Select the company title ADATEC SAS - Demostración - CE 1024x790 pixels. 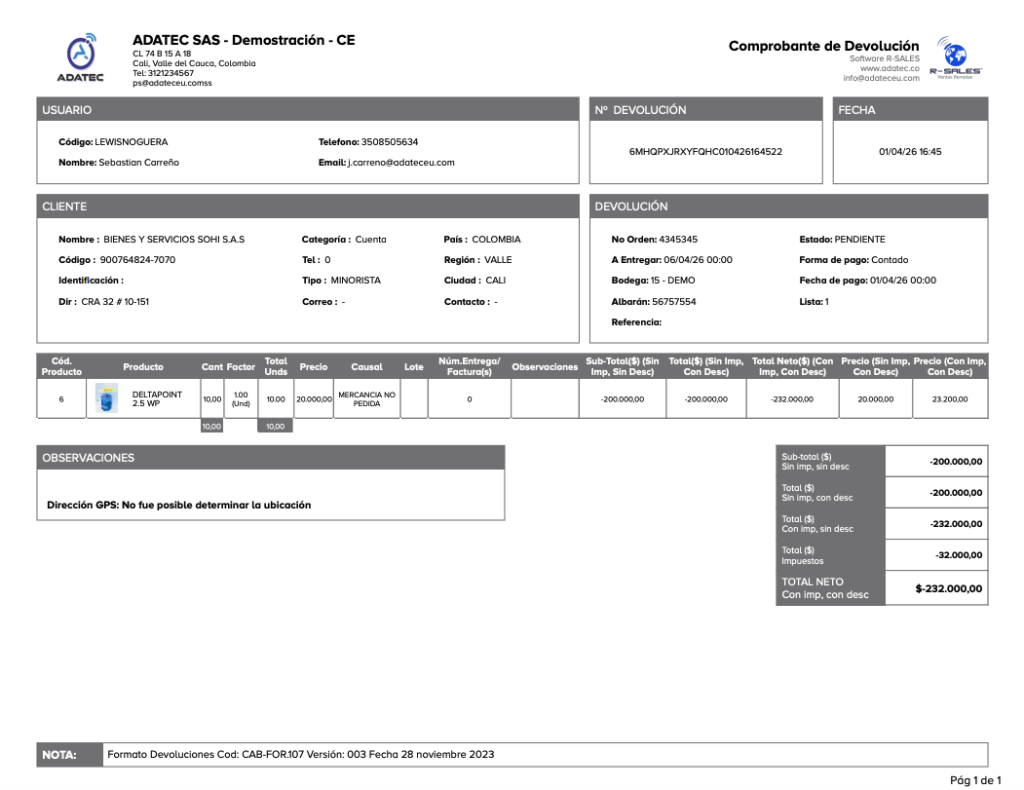point(244,40)
